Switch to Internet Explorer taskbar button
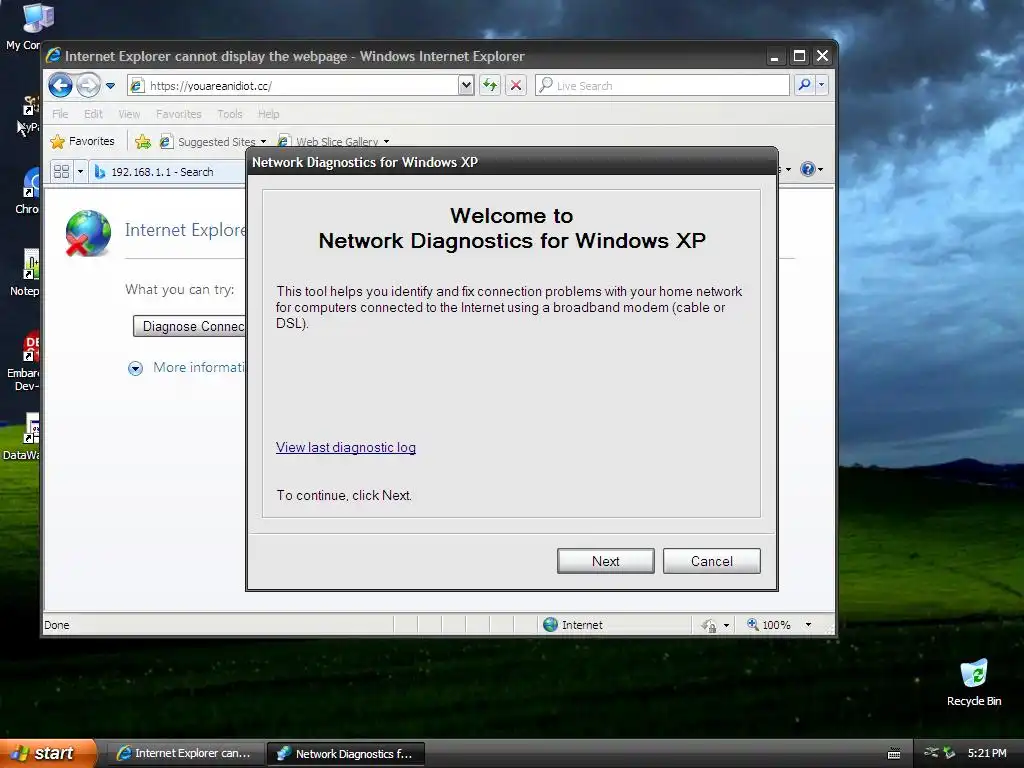Screen dimensions: 1024x768 pos(184,753)
